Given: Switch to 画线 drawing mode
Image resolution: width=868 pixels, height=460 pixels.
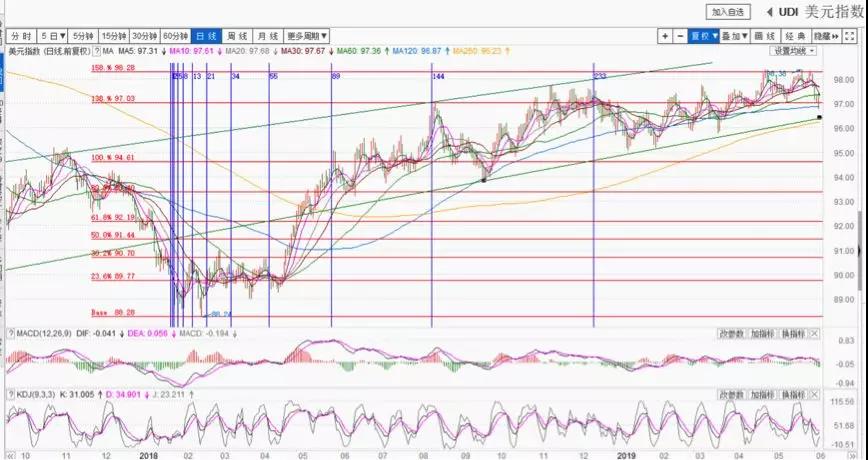Looking at the screenshot, I should [765, 35].
